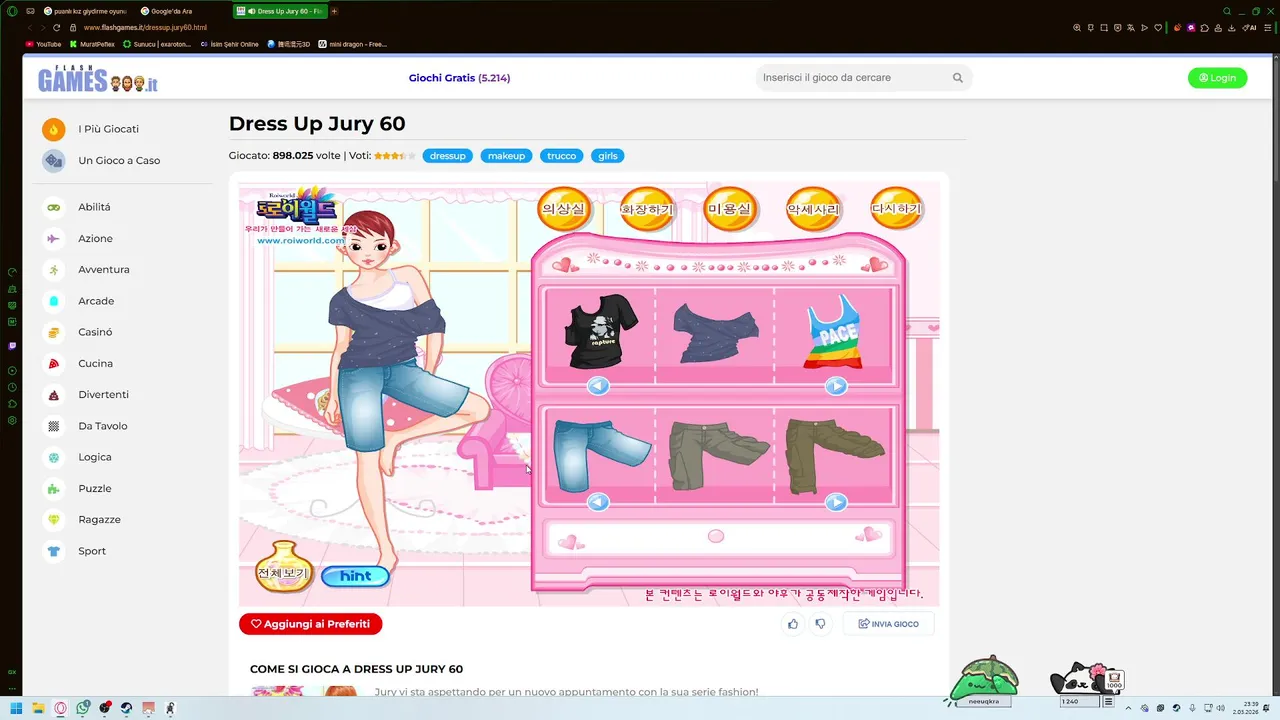Click the address bar URL
Screen dimensions: 1280x720
coord(145,28)
